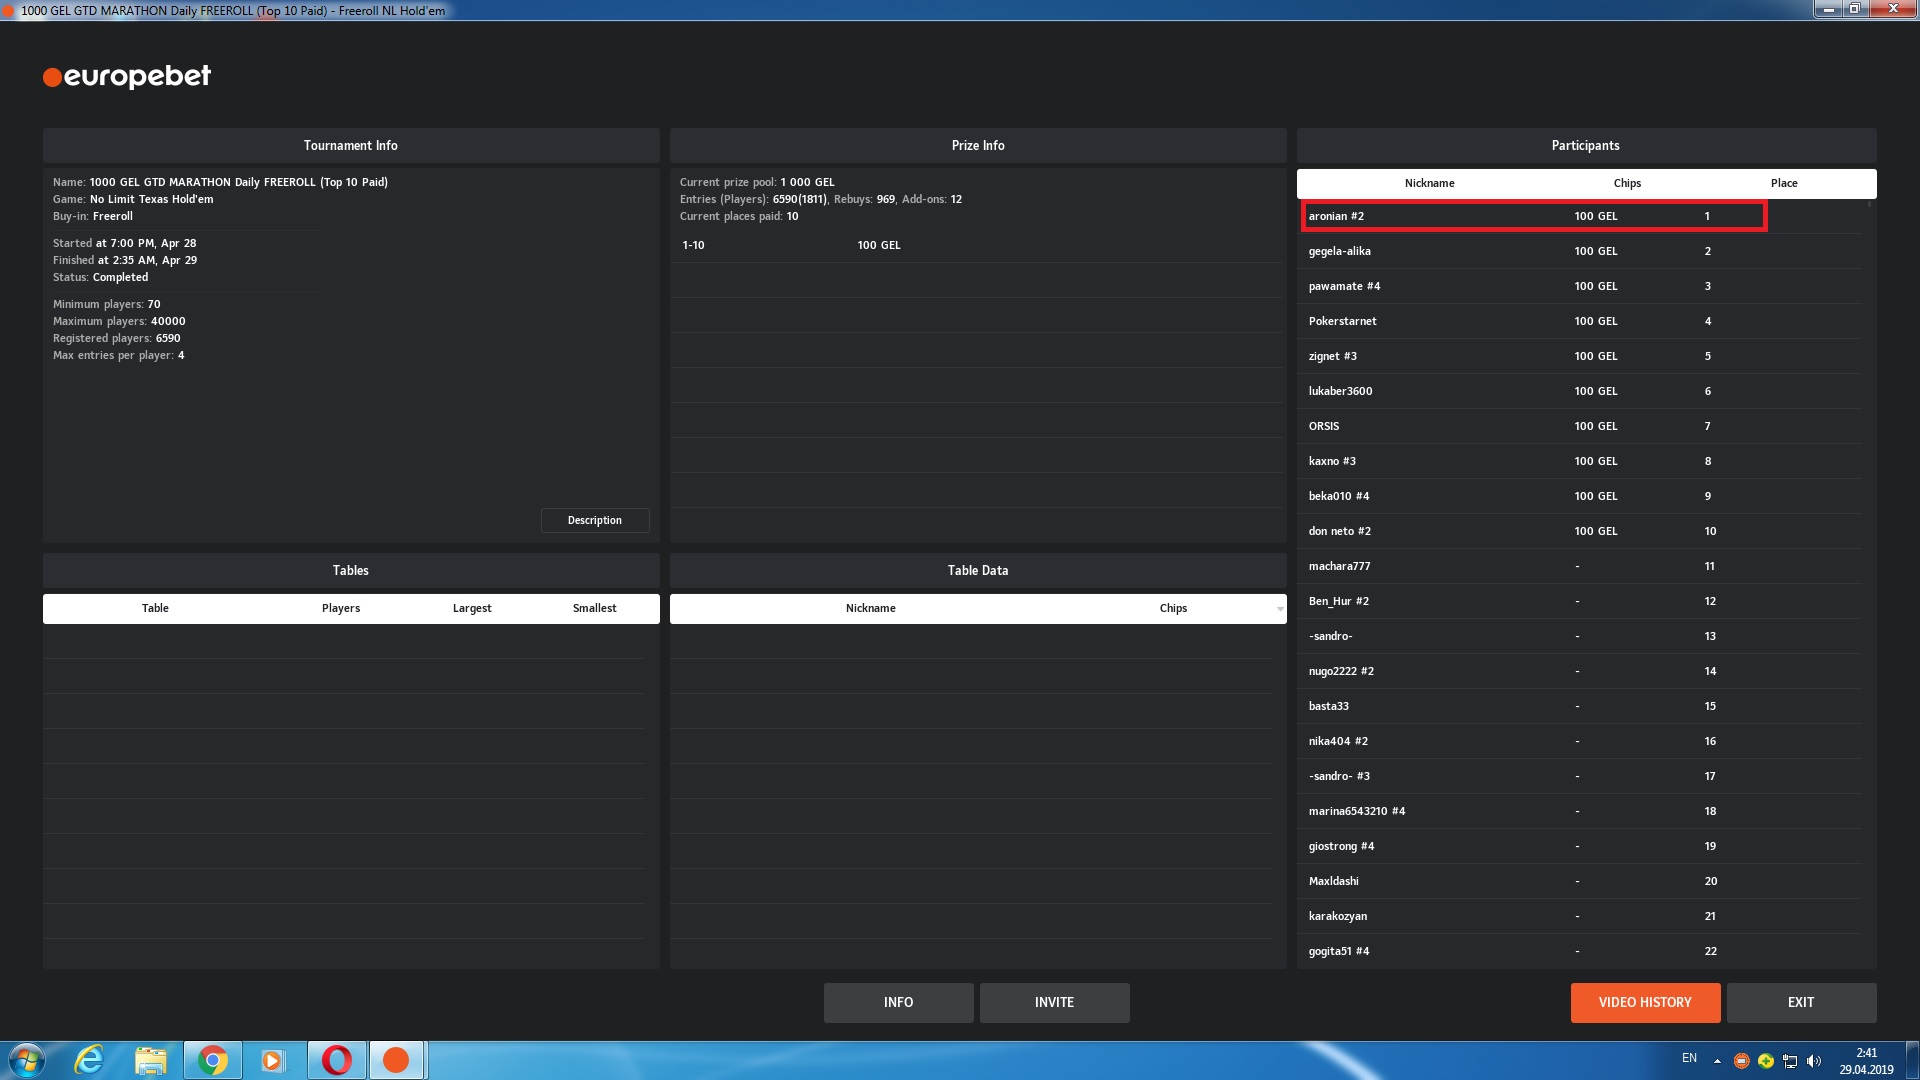Open the EN language selector
Image resolution: width=1920 pixels, height=1080 pixels.
click(x=1689, y=1058)
